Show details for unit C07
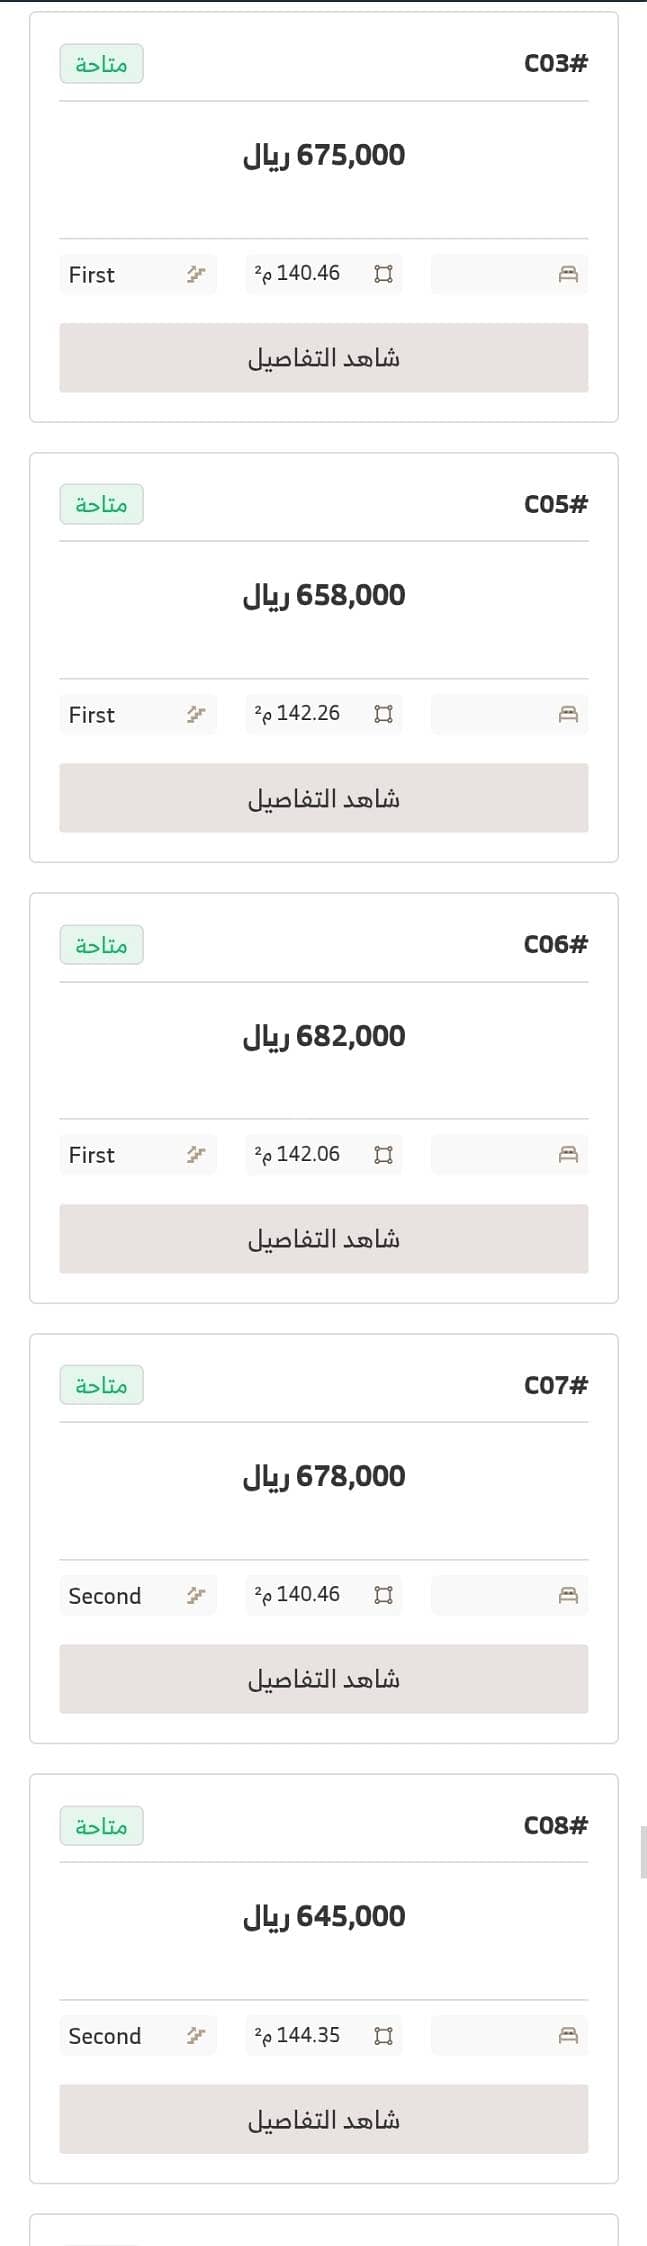The width and height of the screenshot is (647, 2246). pyautogui.click(x=324, y=1679)
